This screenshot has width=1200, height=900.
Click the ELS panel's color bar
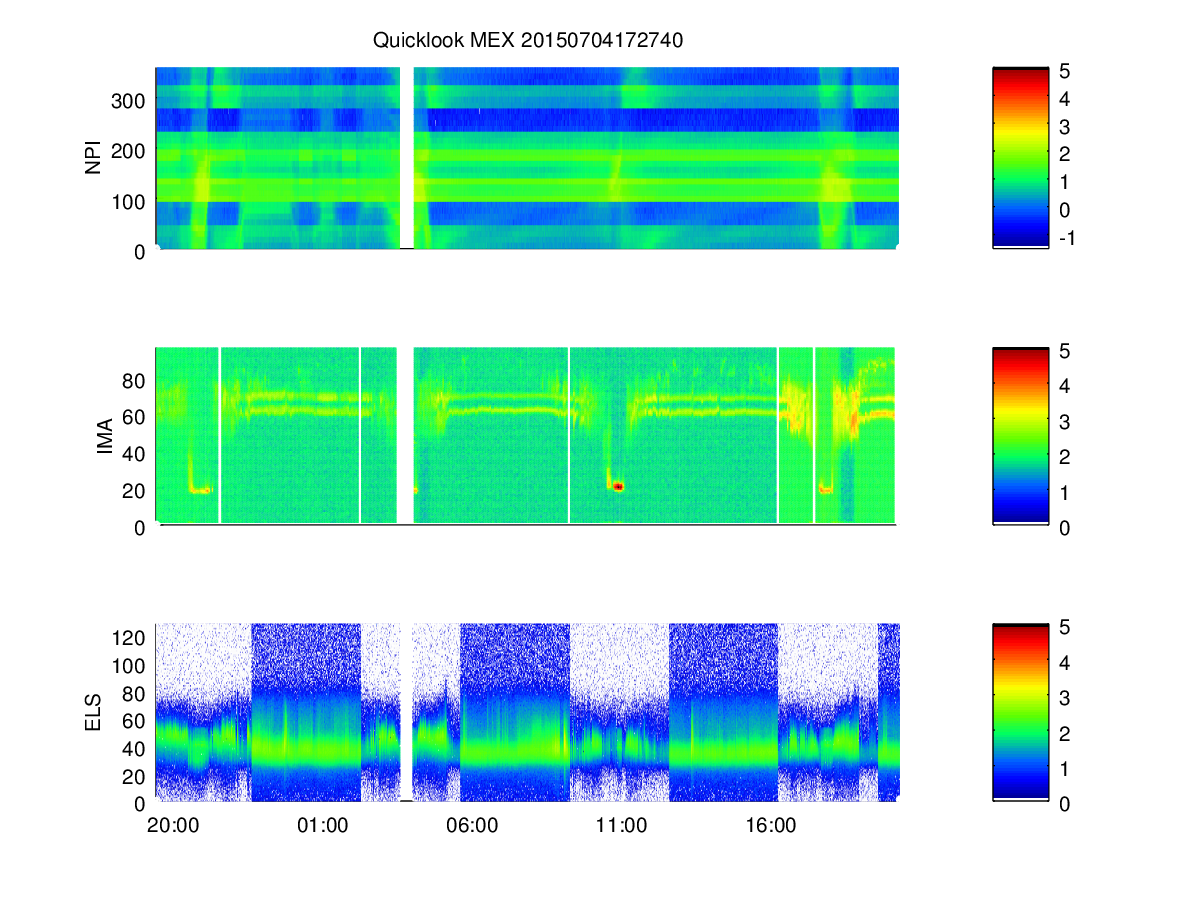(1020, 712)
